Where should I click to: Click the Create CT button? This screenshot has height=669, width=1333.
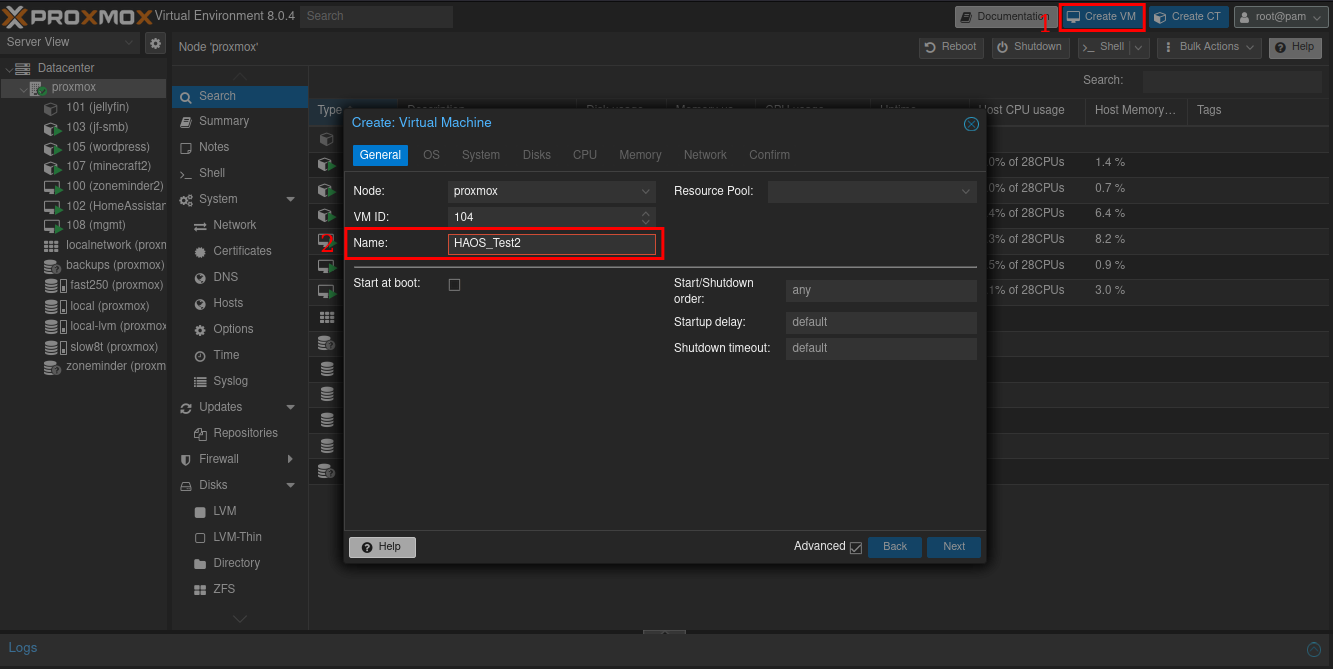click(x=1188, y=17)
